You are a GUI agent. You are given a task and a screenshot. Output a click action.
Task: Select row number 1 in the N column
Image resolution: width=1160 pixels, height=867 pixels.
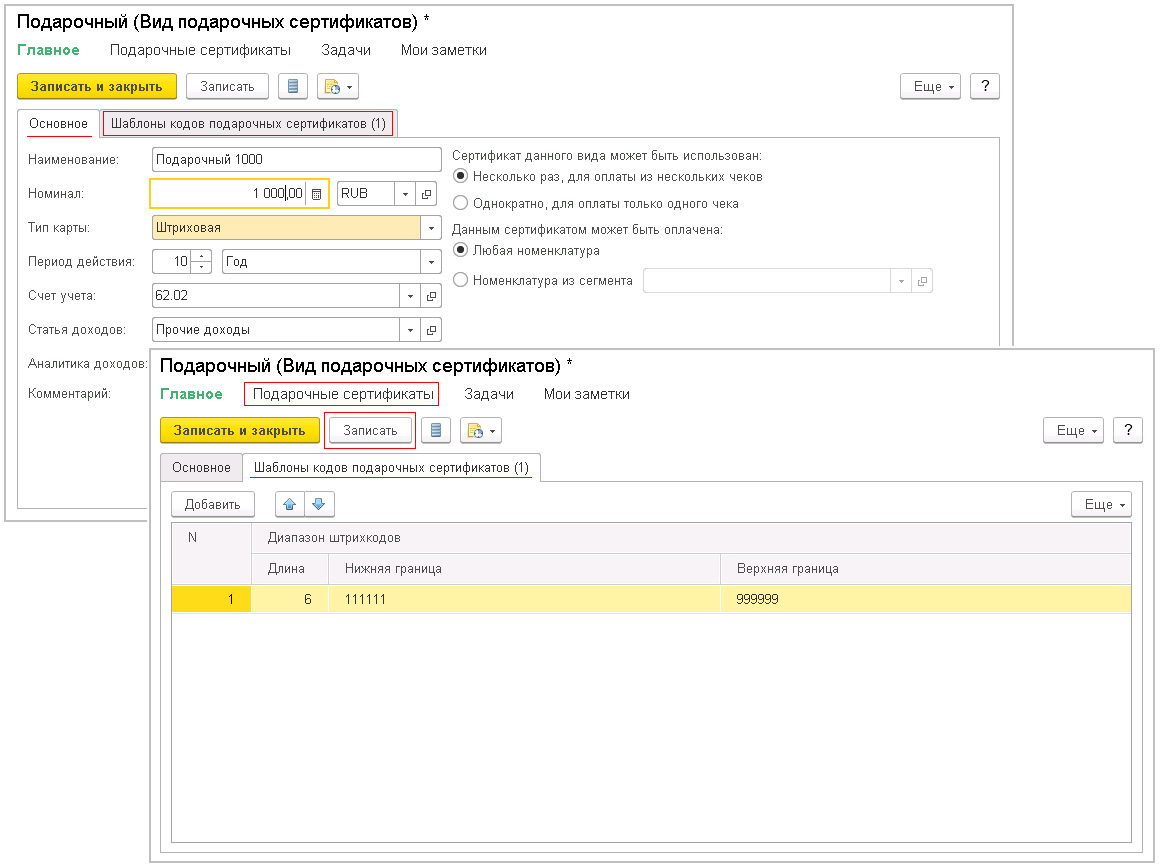pyautogui.click(x=212, y=599)
